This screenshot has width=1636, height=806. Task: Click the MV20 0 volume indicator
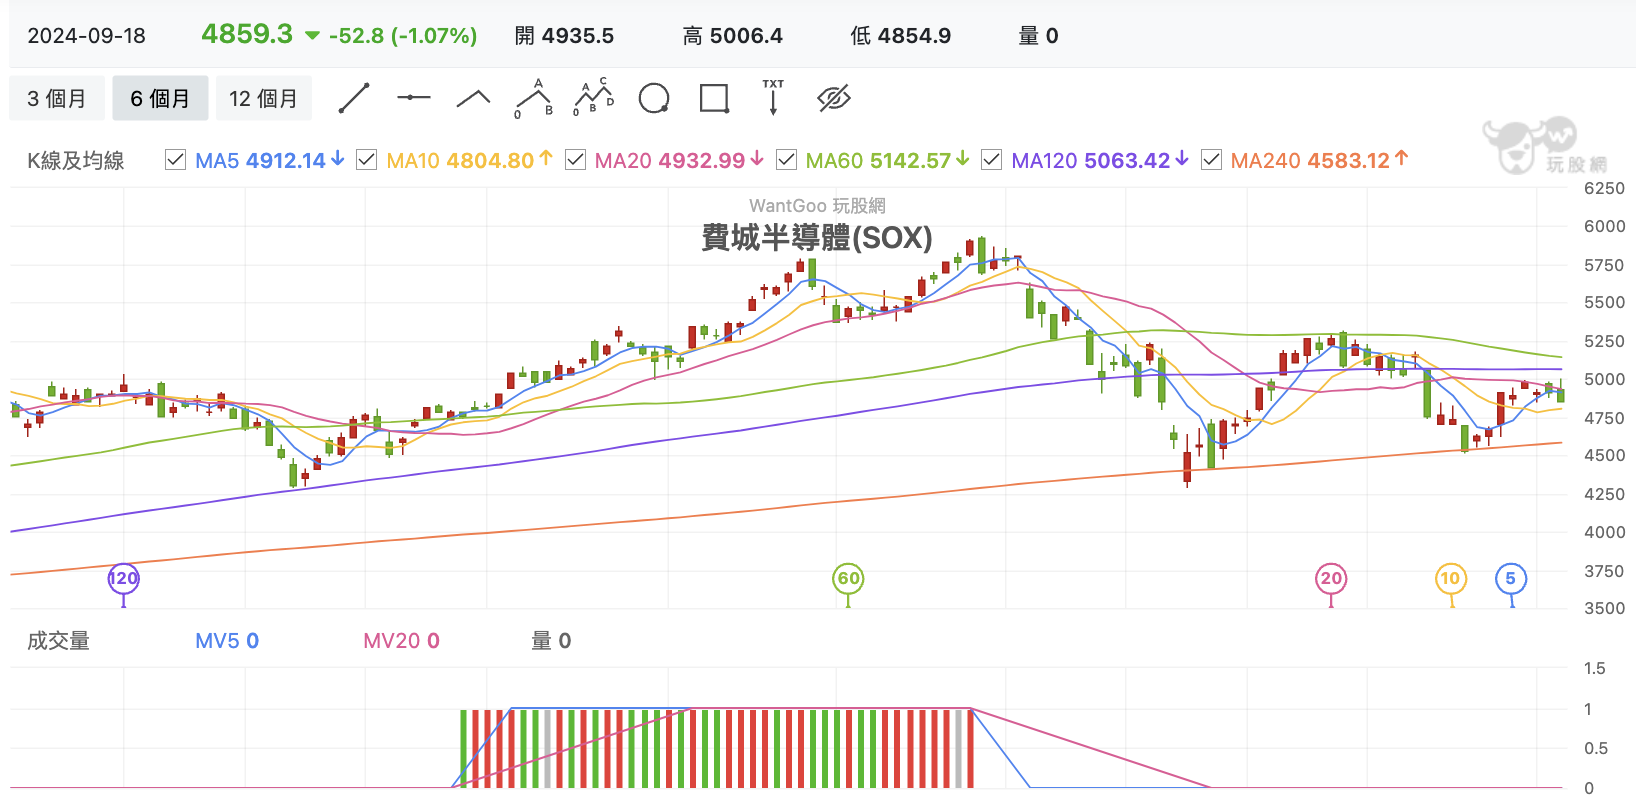(402, 641)
